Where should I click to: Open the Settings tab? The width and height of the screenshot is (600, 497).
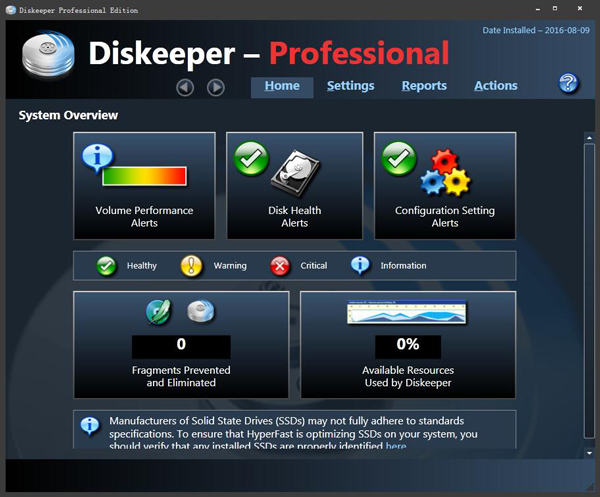click(351, 86)
